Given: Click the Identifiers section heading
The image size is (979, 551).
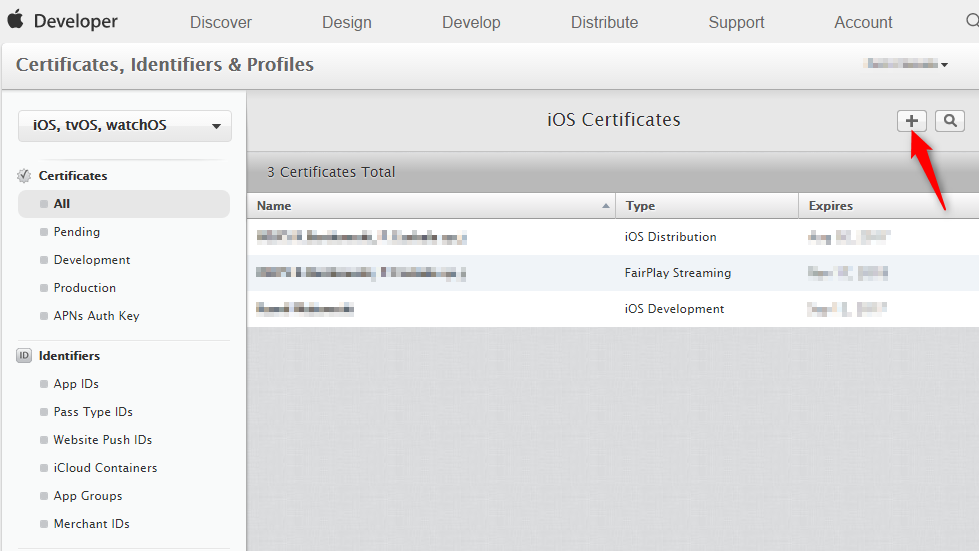Looking at the screenshot, I should tap(69, 356).
